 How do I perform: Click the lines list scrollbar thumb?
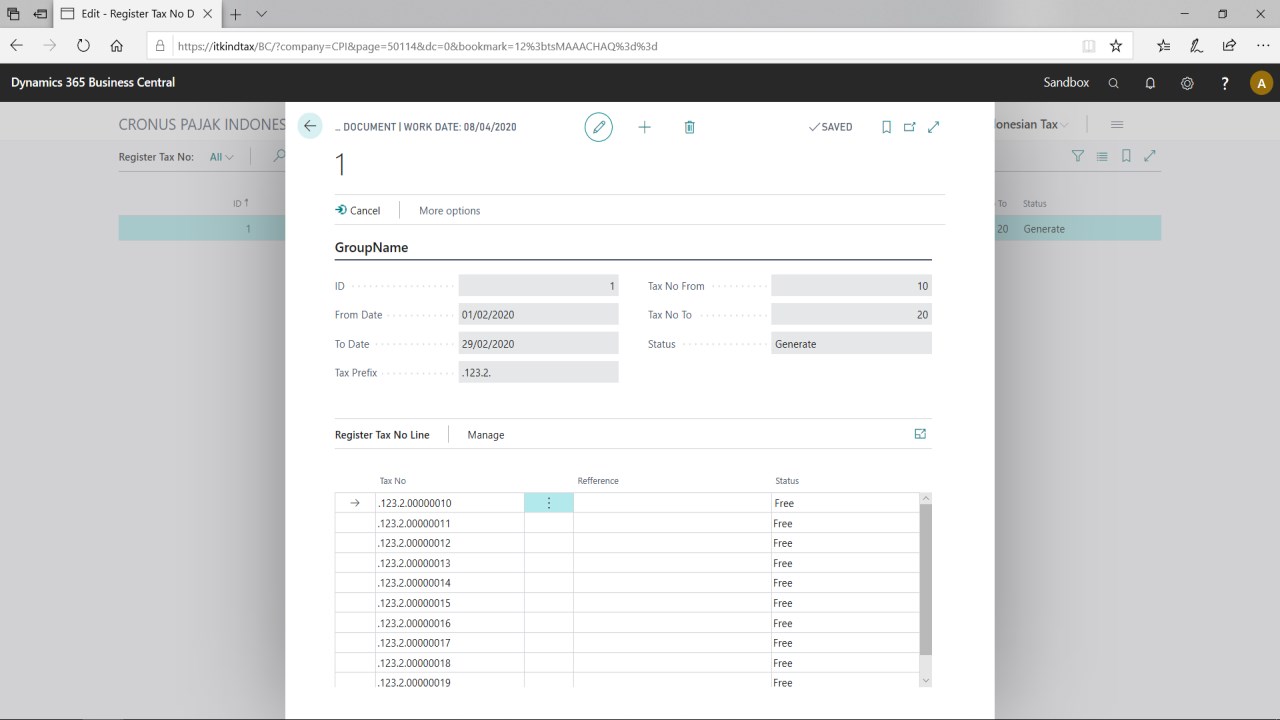925,579
